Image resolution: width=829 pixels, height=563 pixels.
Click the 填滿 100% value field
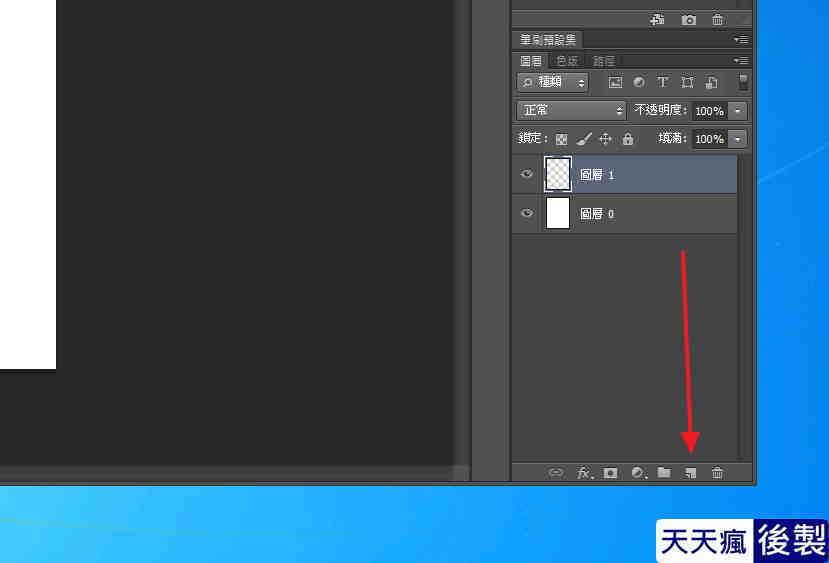click(709, 139)
